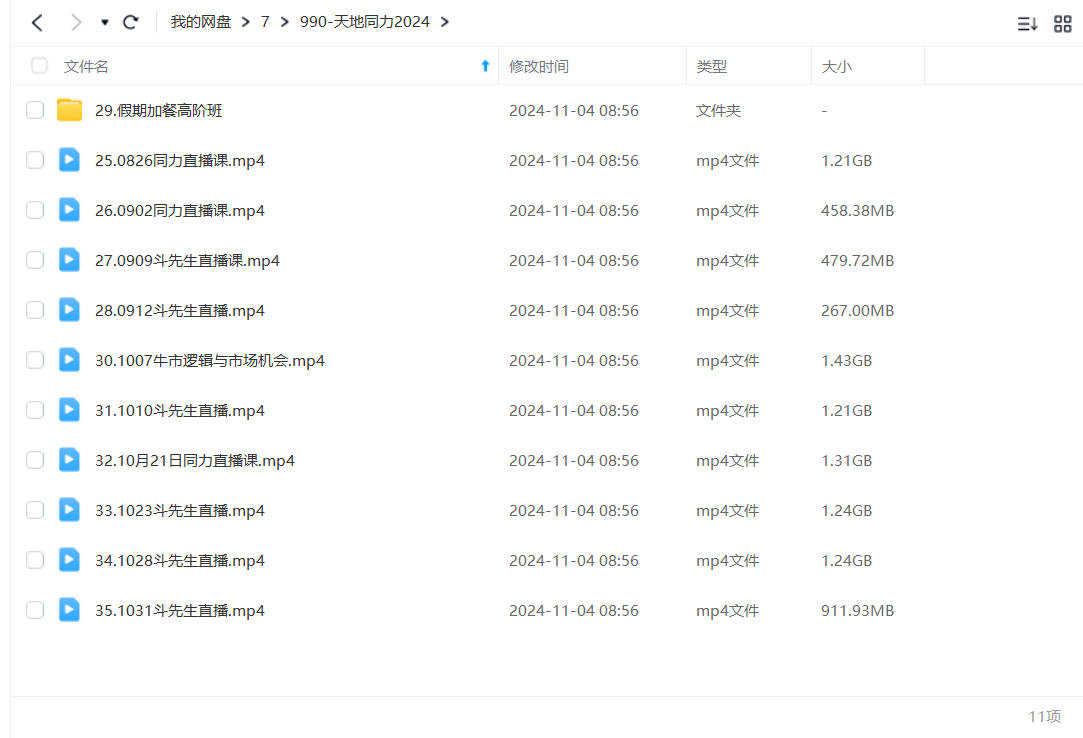
Task: Click video icon of 30.1007牛市逻辑与市场机会.mp4
Action: coord(69,359)
